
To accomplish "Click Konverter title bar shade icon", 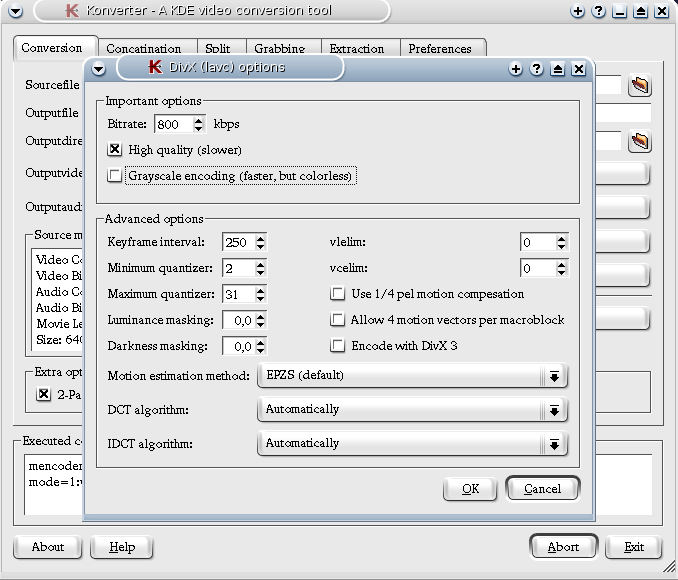I will click(x=640, y=11).
